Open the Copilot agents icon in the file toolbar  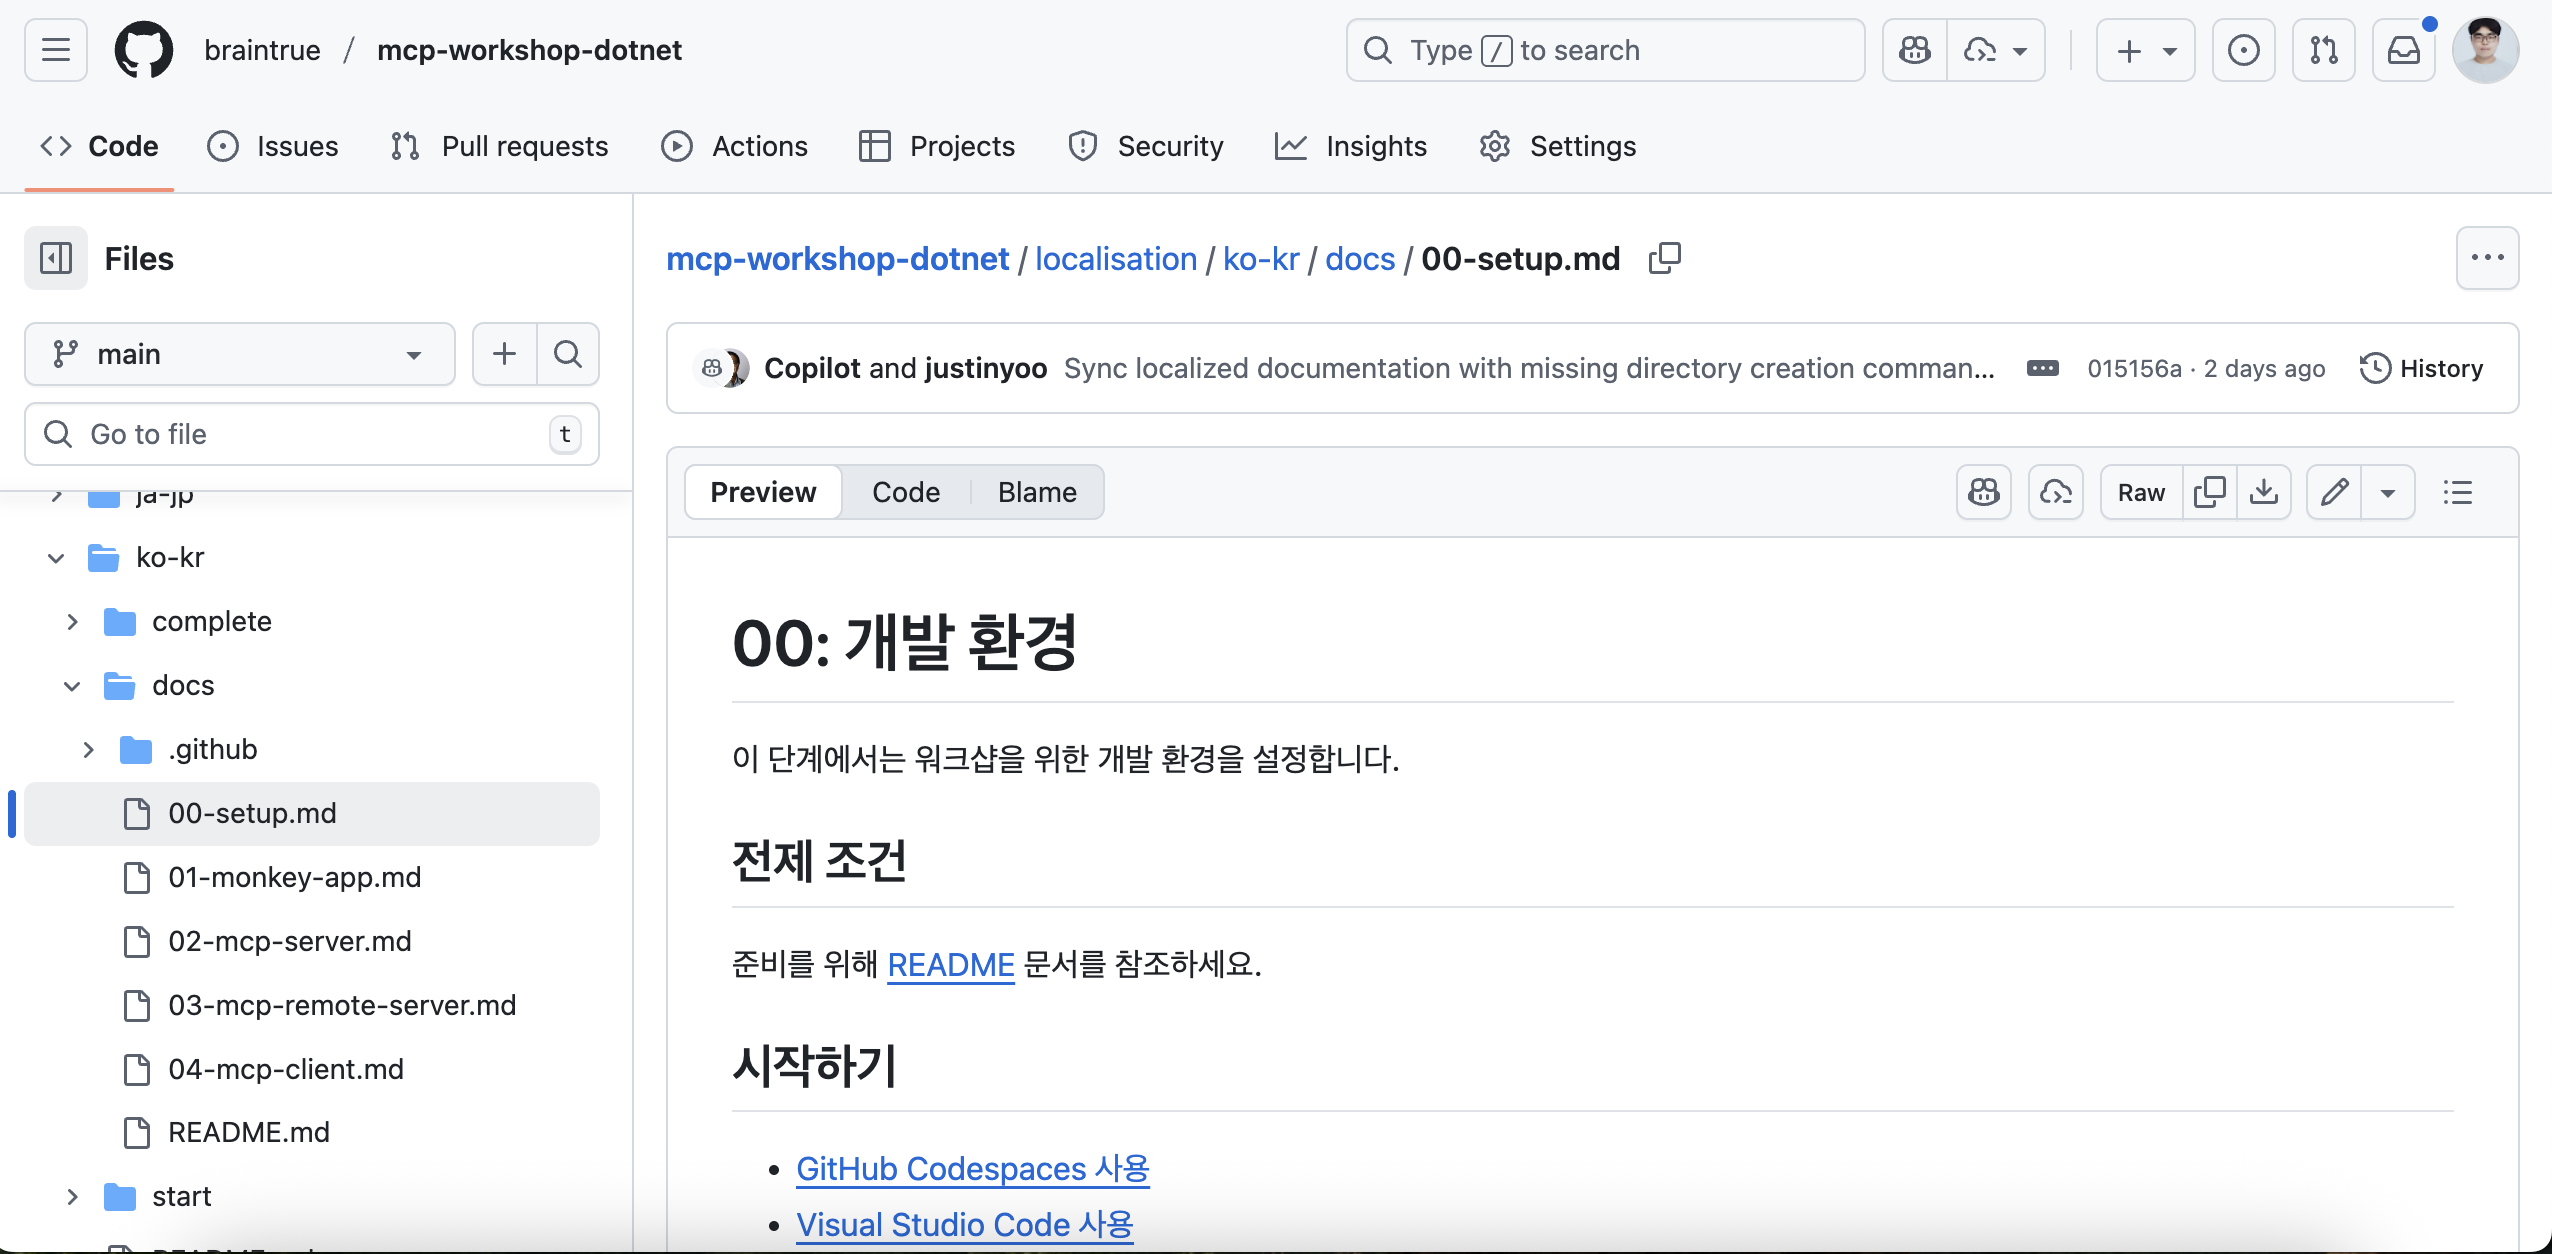(x=2056, y=492)
